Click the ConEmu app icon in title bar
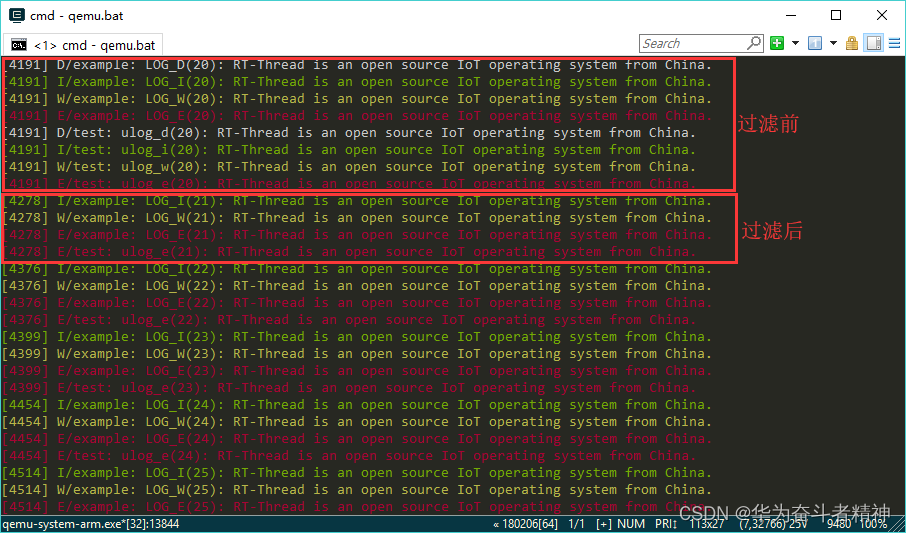This screenshot has width=906, height=533. tap(17, 16)
